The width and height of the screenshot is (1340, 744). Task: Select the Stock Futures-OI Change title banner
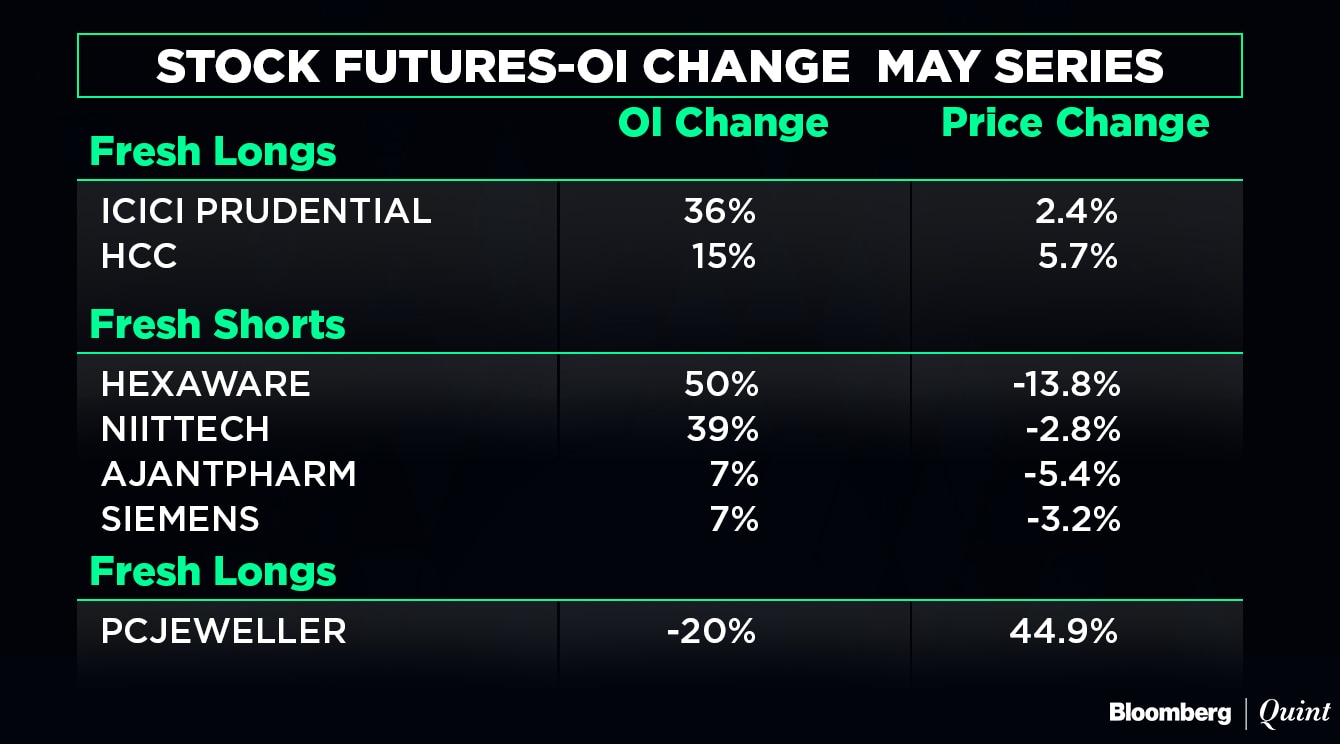tap(659, 66)
